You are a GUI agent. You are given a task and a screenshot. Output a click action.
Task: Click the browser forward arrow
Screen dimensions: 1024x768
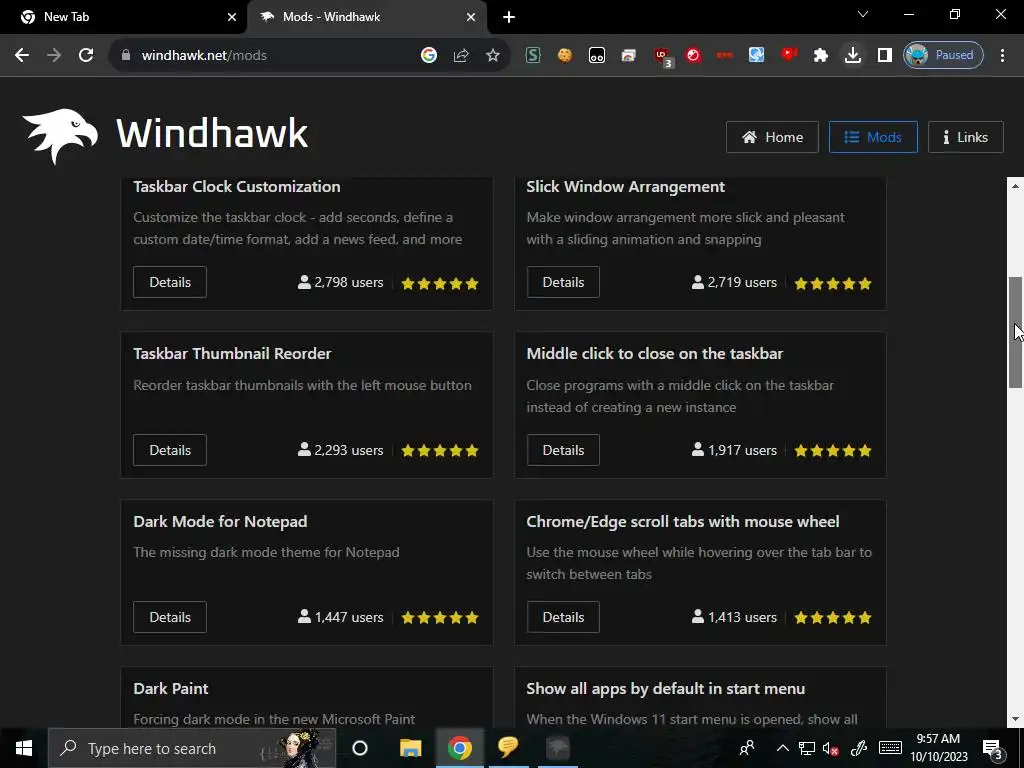pyautogui.click(x=54, y=56)
